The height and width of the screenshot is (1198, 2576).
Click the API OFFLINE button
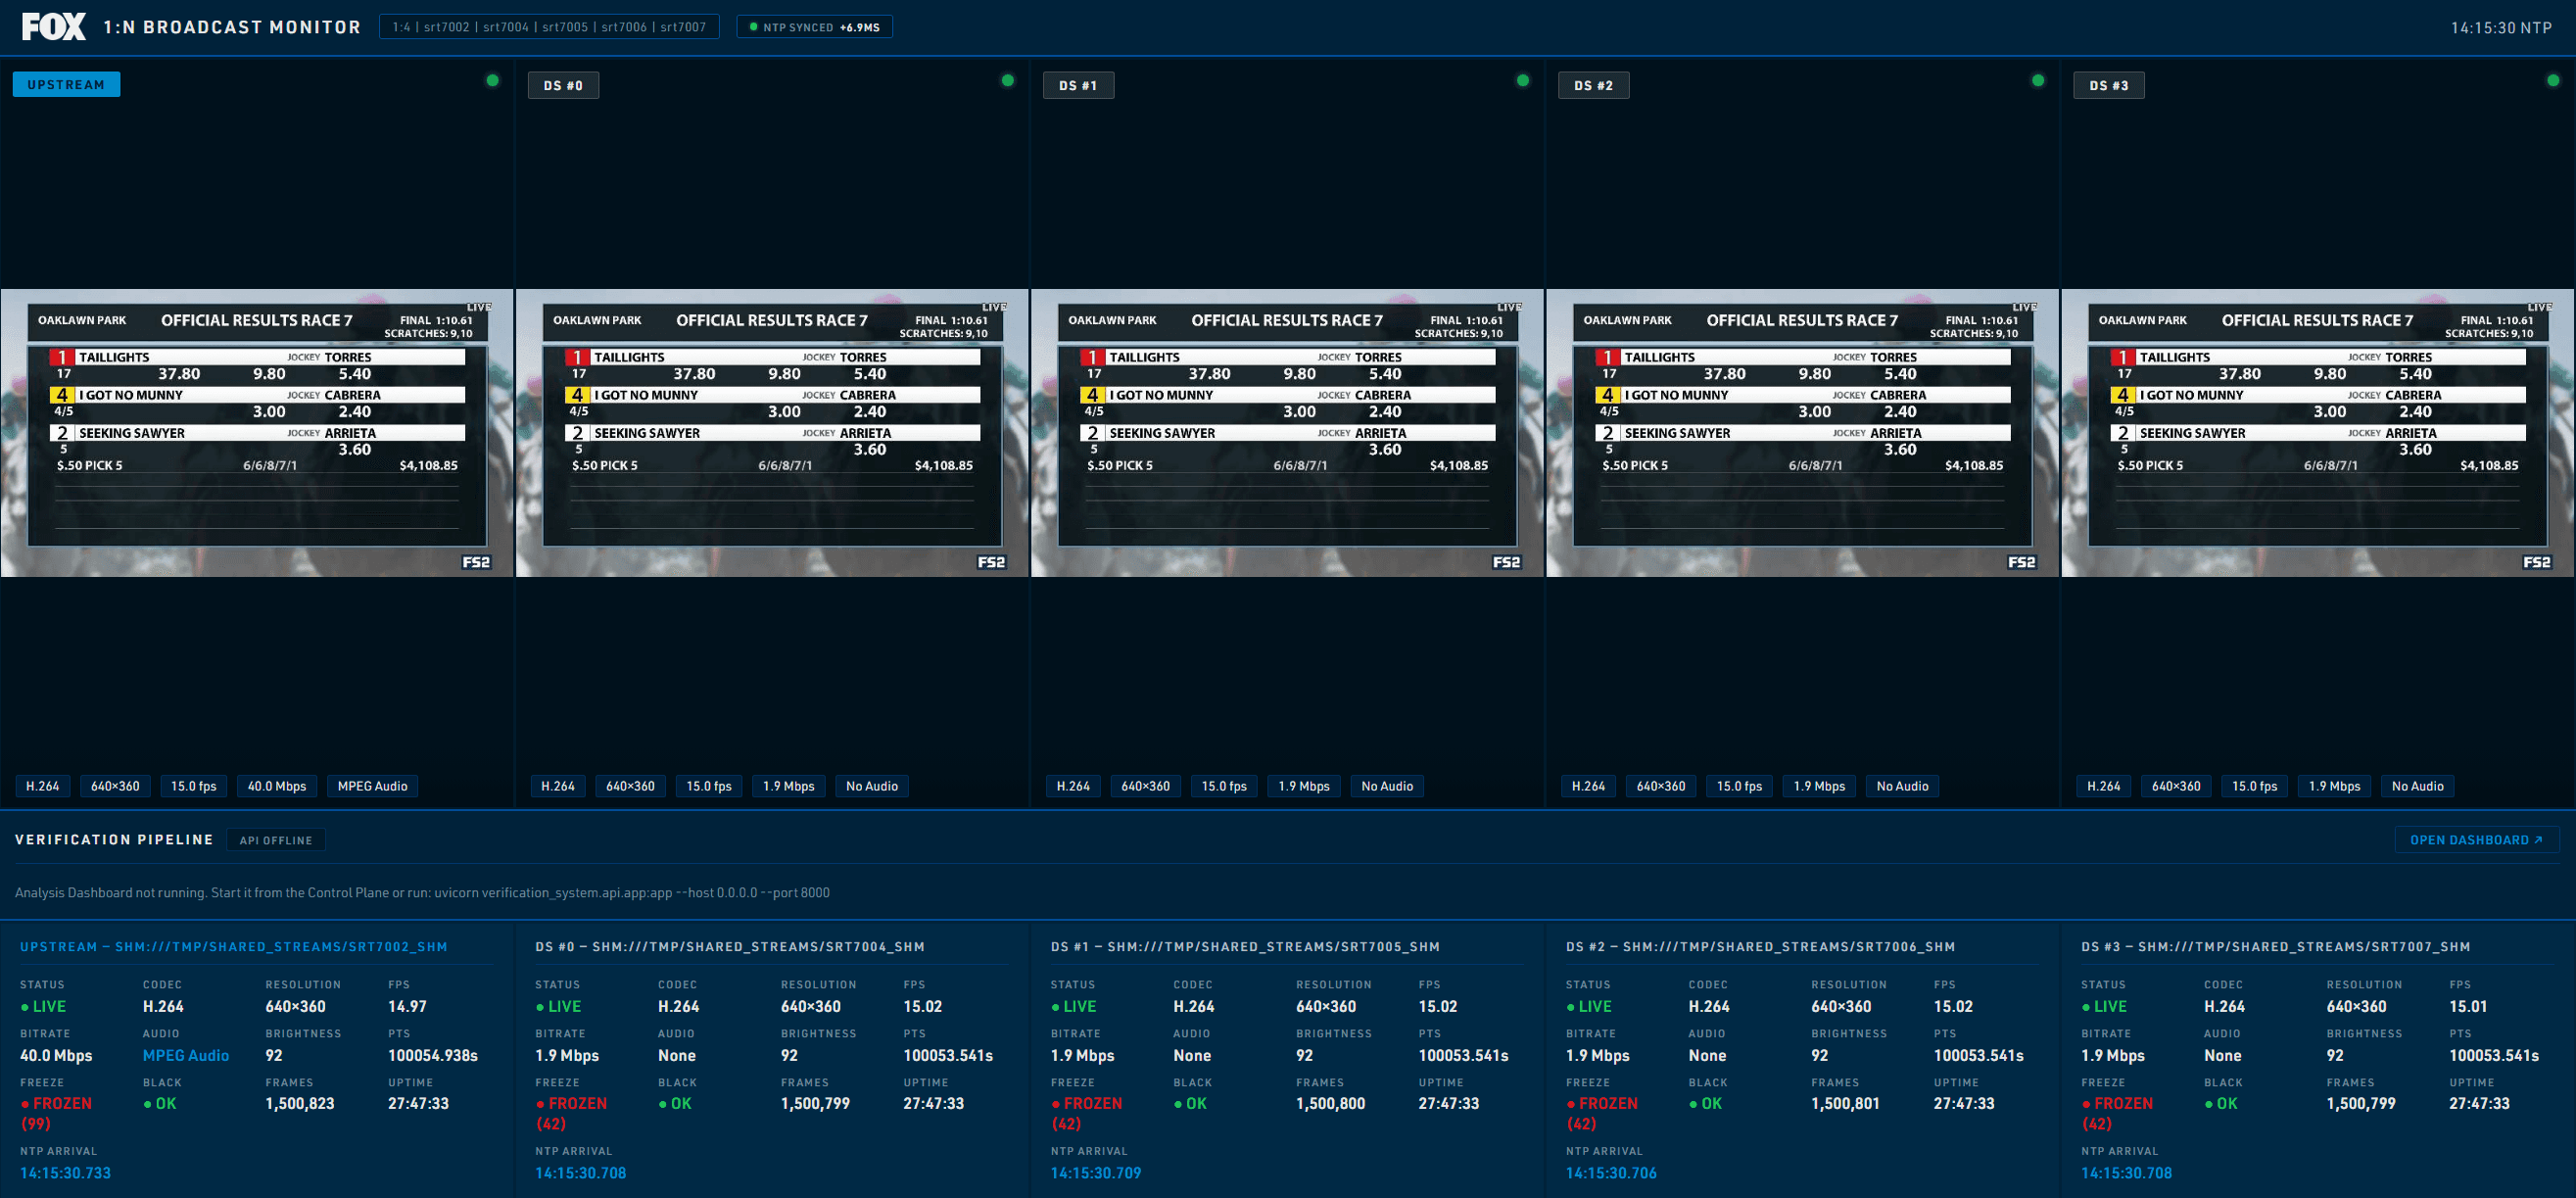click(276, 839)
